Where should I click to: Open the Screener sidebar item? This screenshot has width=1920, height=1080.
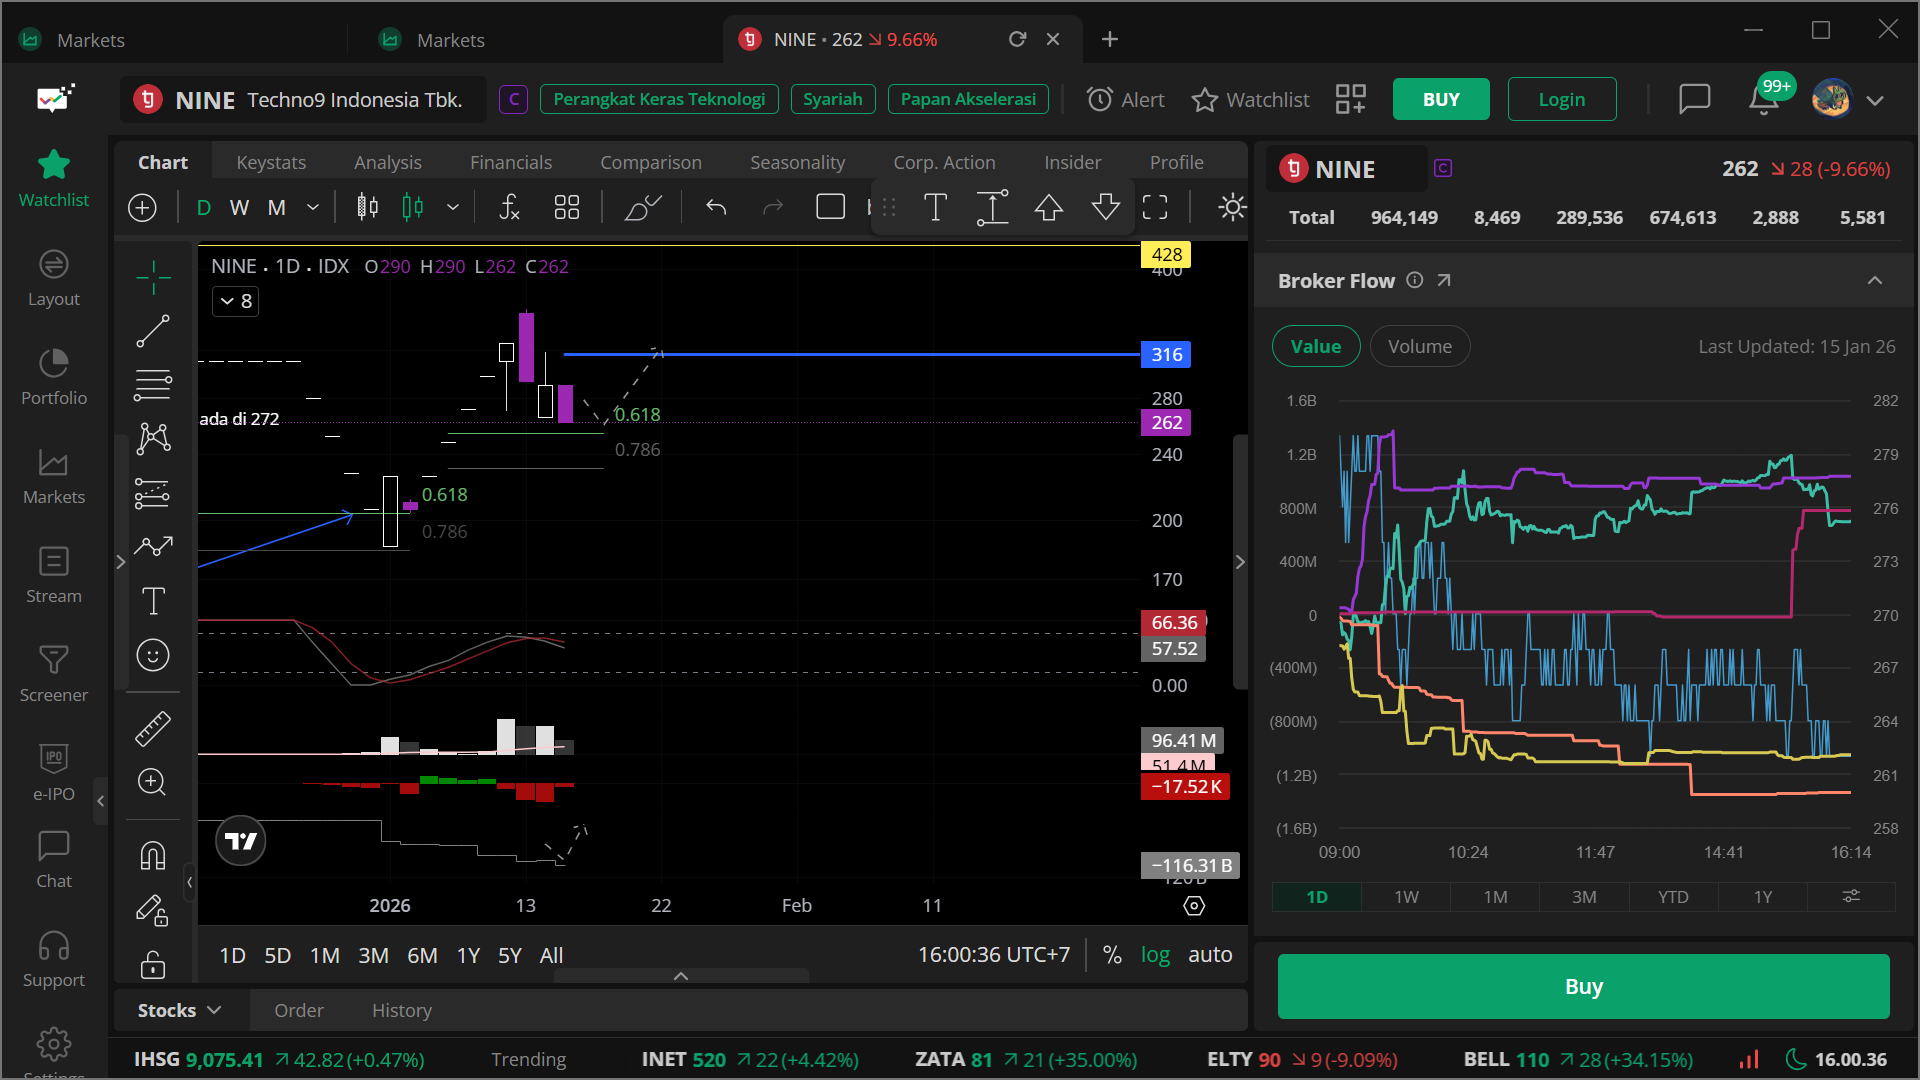click(54, 673)
